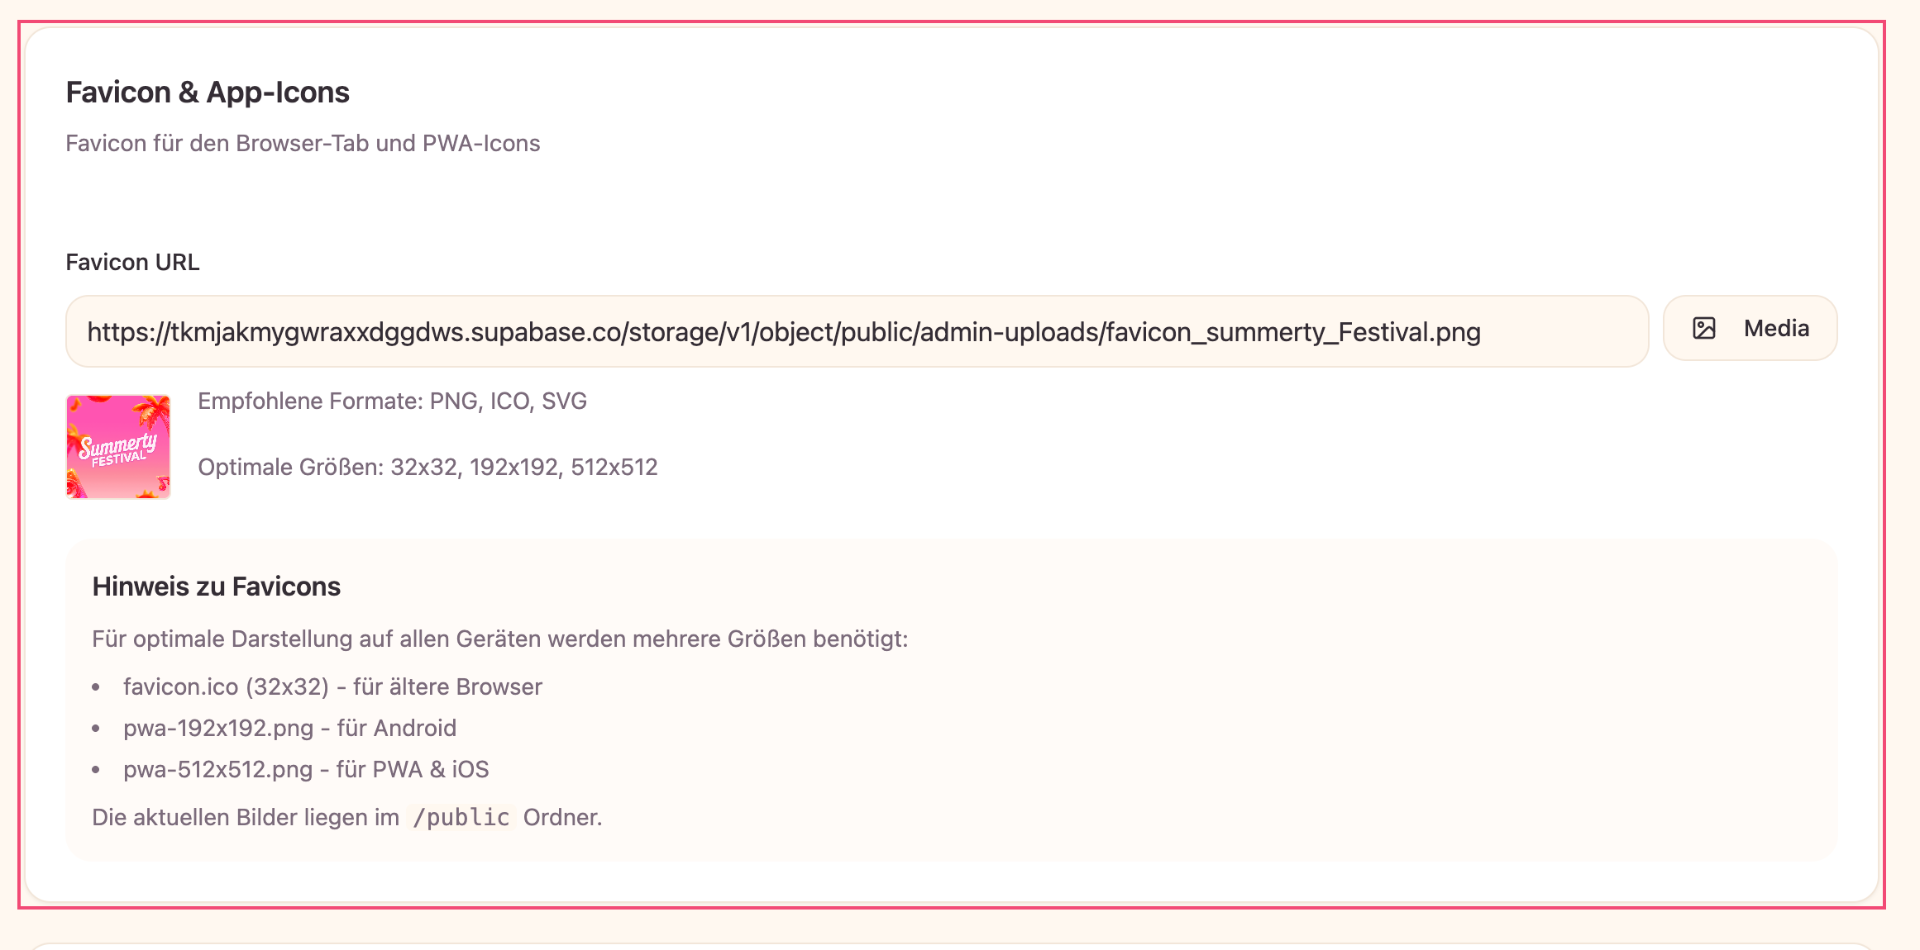Click the Favicon & App-Icons heading

click(207, 93)
